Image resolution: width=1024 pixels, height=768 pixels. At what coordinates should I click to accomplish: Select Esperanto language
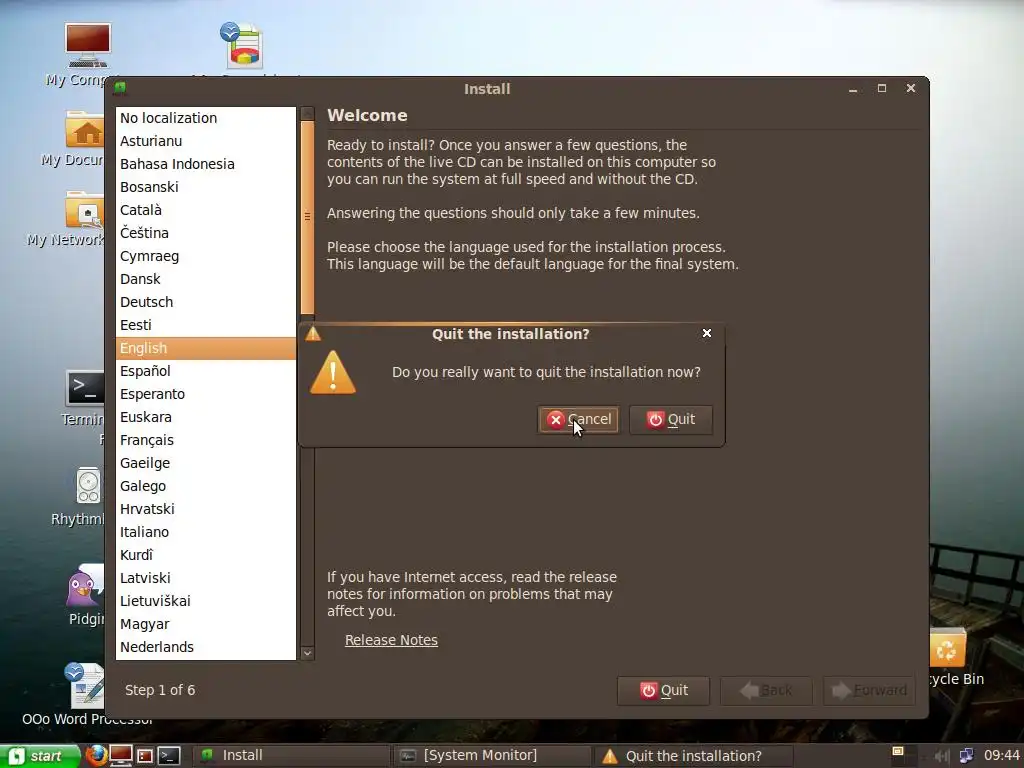point(206,394)
